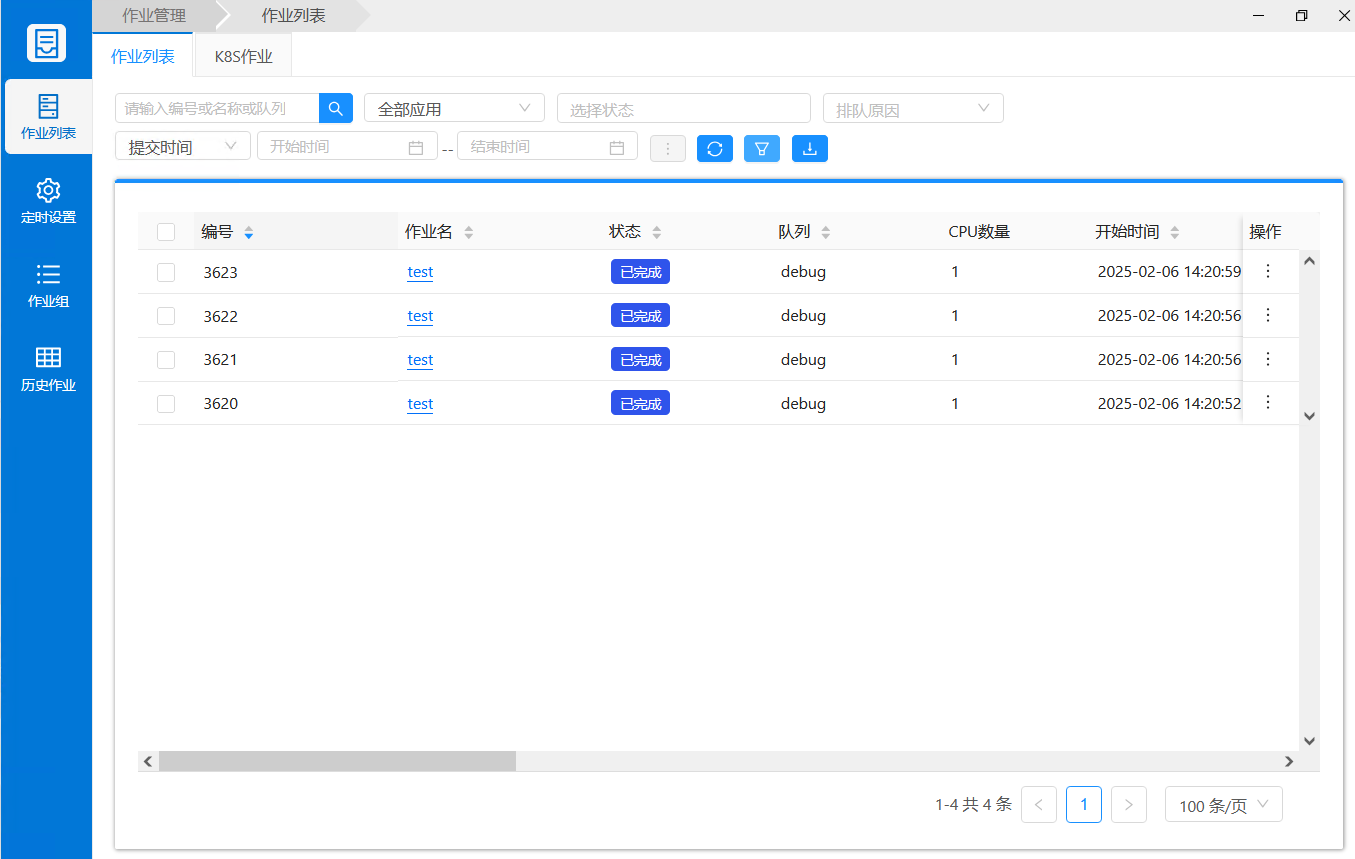Image resolution: width=1355 pixels, height=859 pixels.
Task: Click page number 1 button
Action: pyautogui.click(x=1084, y=804)
